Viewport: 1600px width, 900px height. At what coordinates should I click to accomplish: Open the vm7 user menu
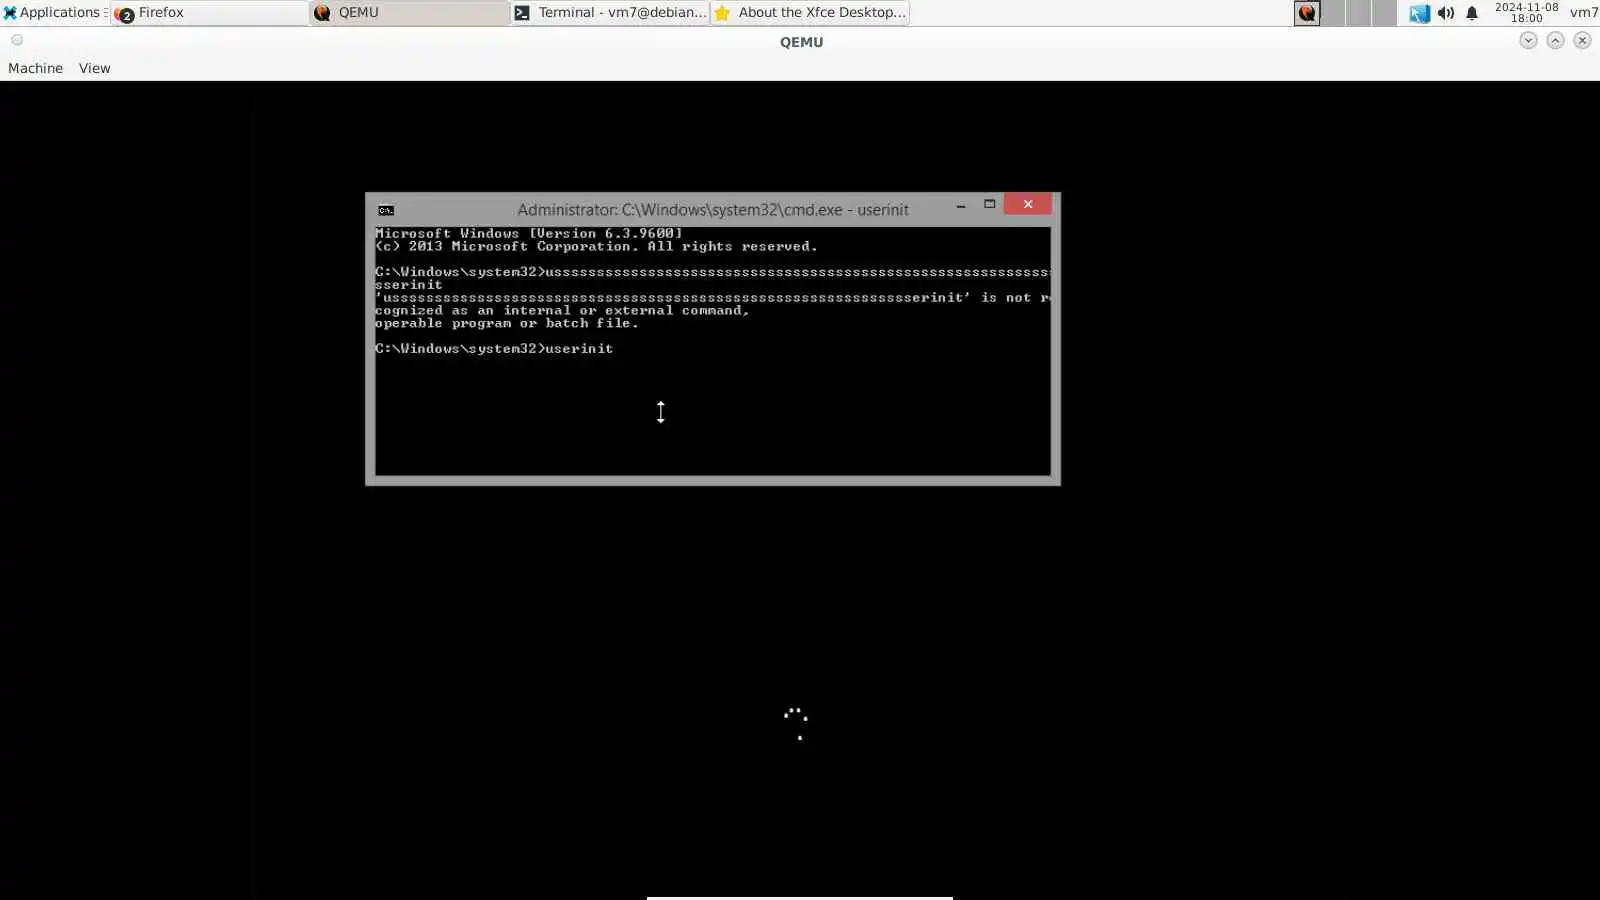pos(1584,12)
